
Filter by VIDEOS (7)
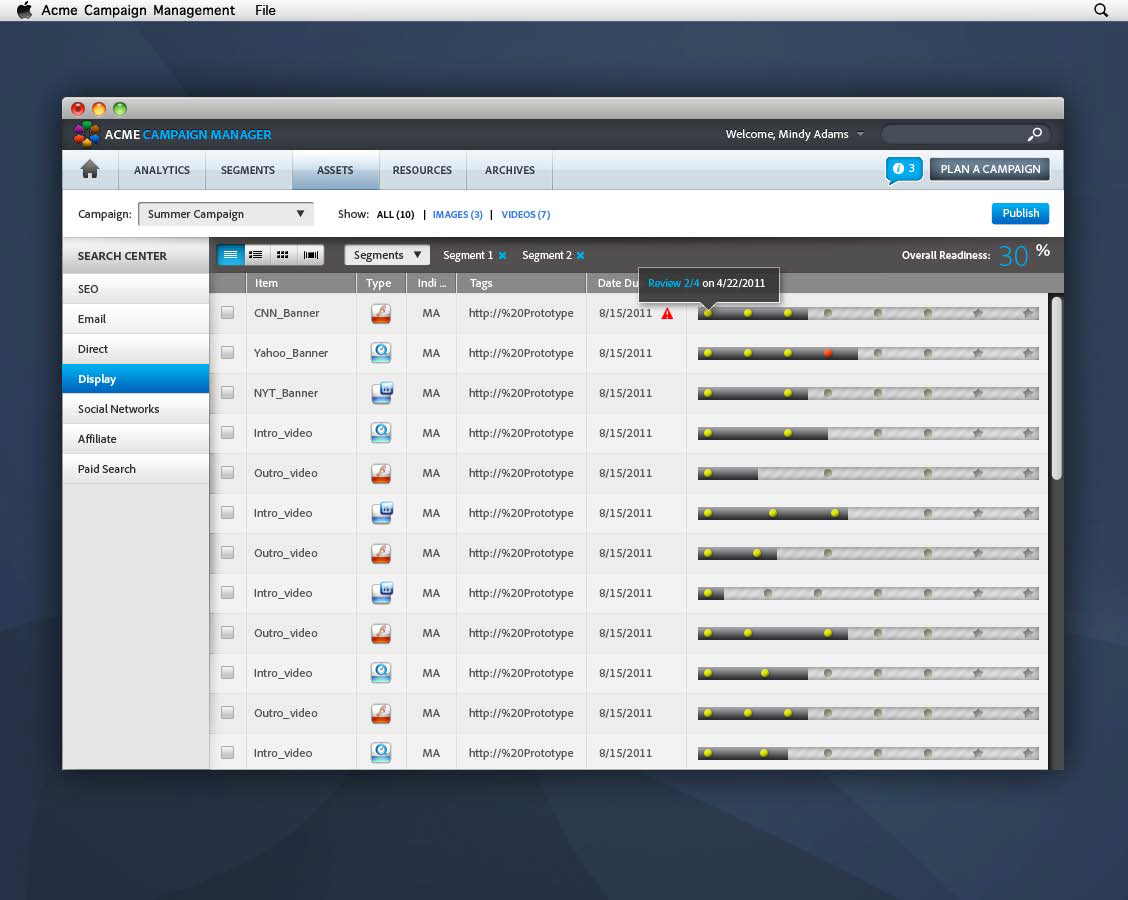526,214
